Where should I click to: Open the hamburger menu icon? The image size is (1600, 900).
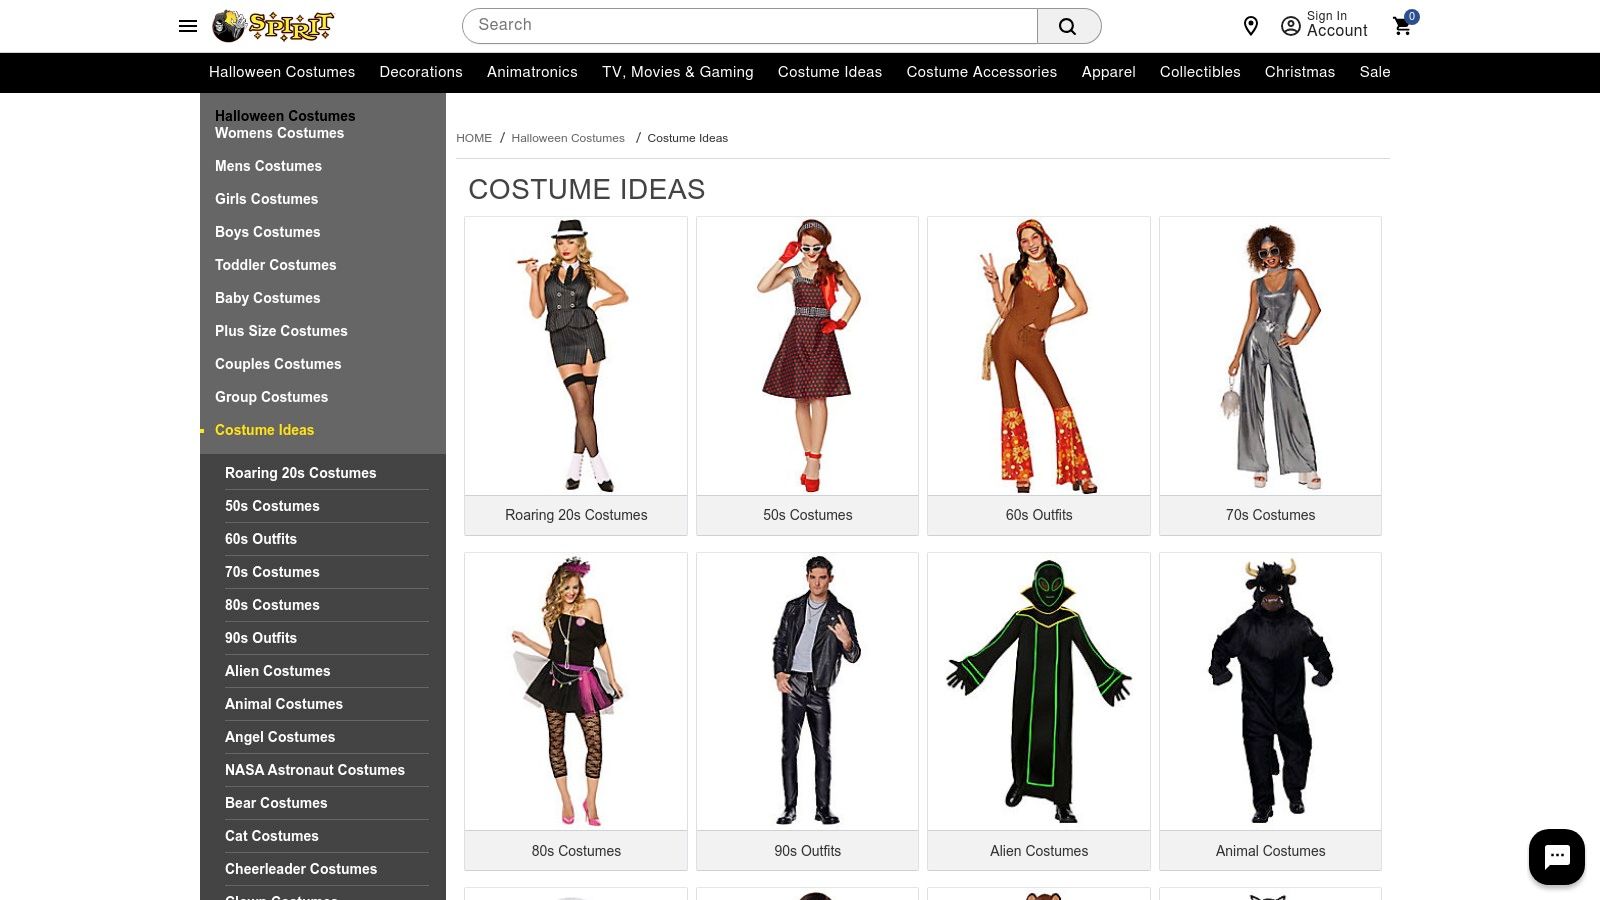(188, 26)
